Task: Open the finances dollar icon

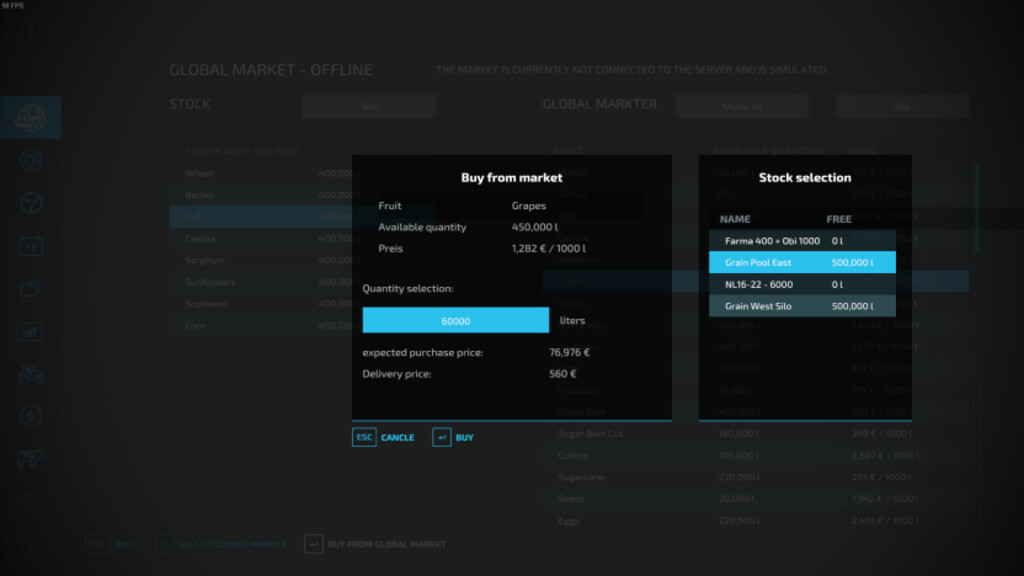Action: [x=30, y=415]
